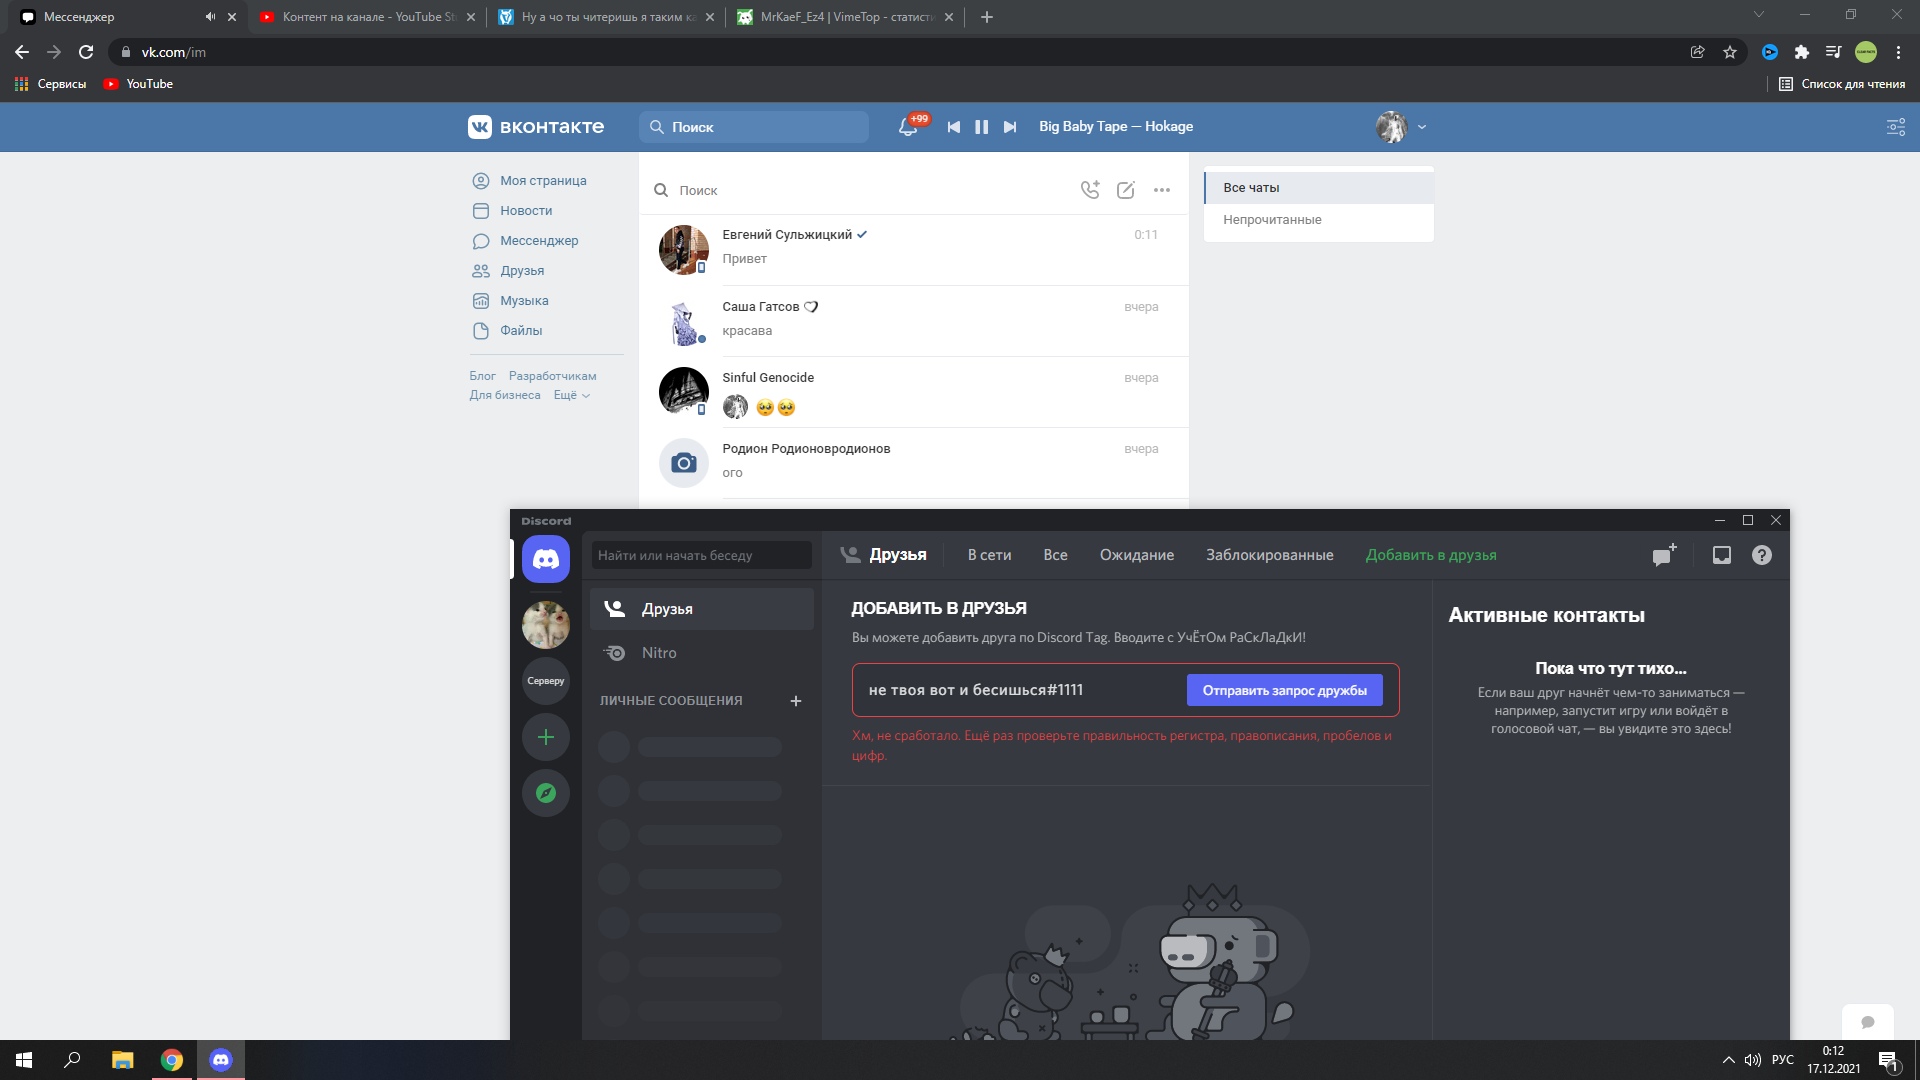This screenshot has width=1920, height=1080.
Task: Click the Найти или начать беседу field
Action: click(701, 555)
